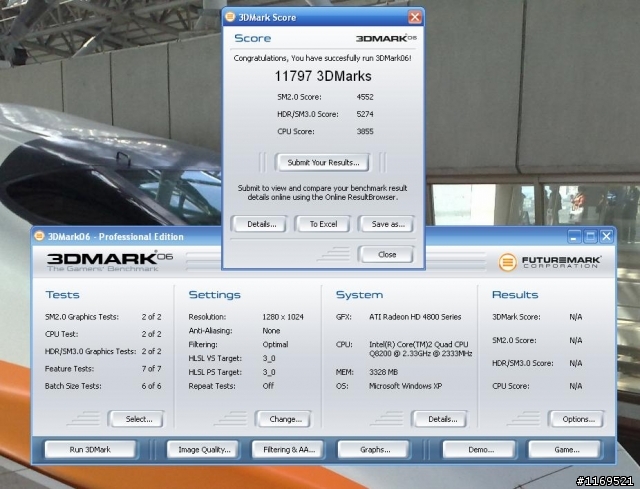This screenshot has height=489, width=640.
Task: Select HDR/SM3.0 Score value 5274
Action: coord(365,114)
